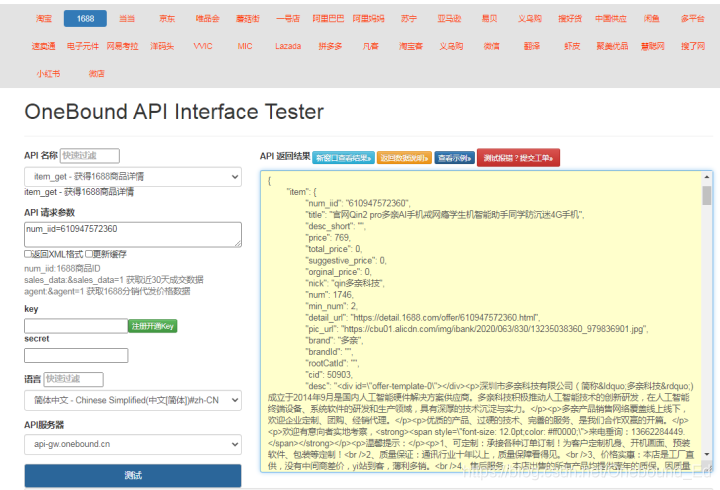Open the 洋码头 tab
The height and width of the screenshot is (490, 720).
162,46
